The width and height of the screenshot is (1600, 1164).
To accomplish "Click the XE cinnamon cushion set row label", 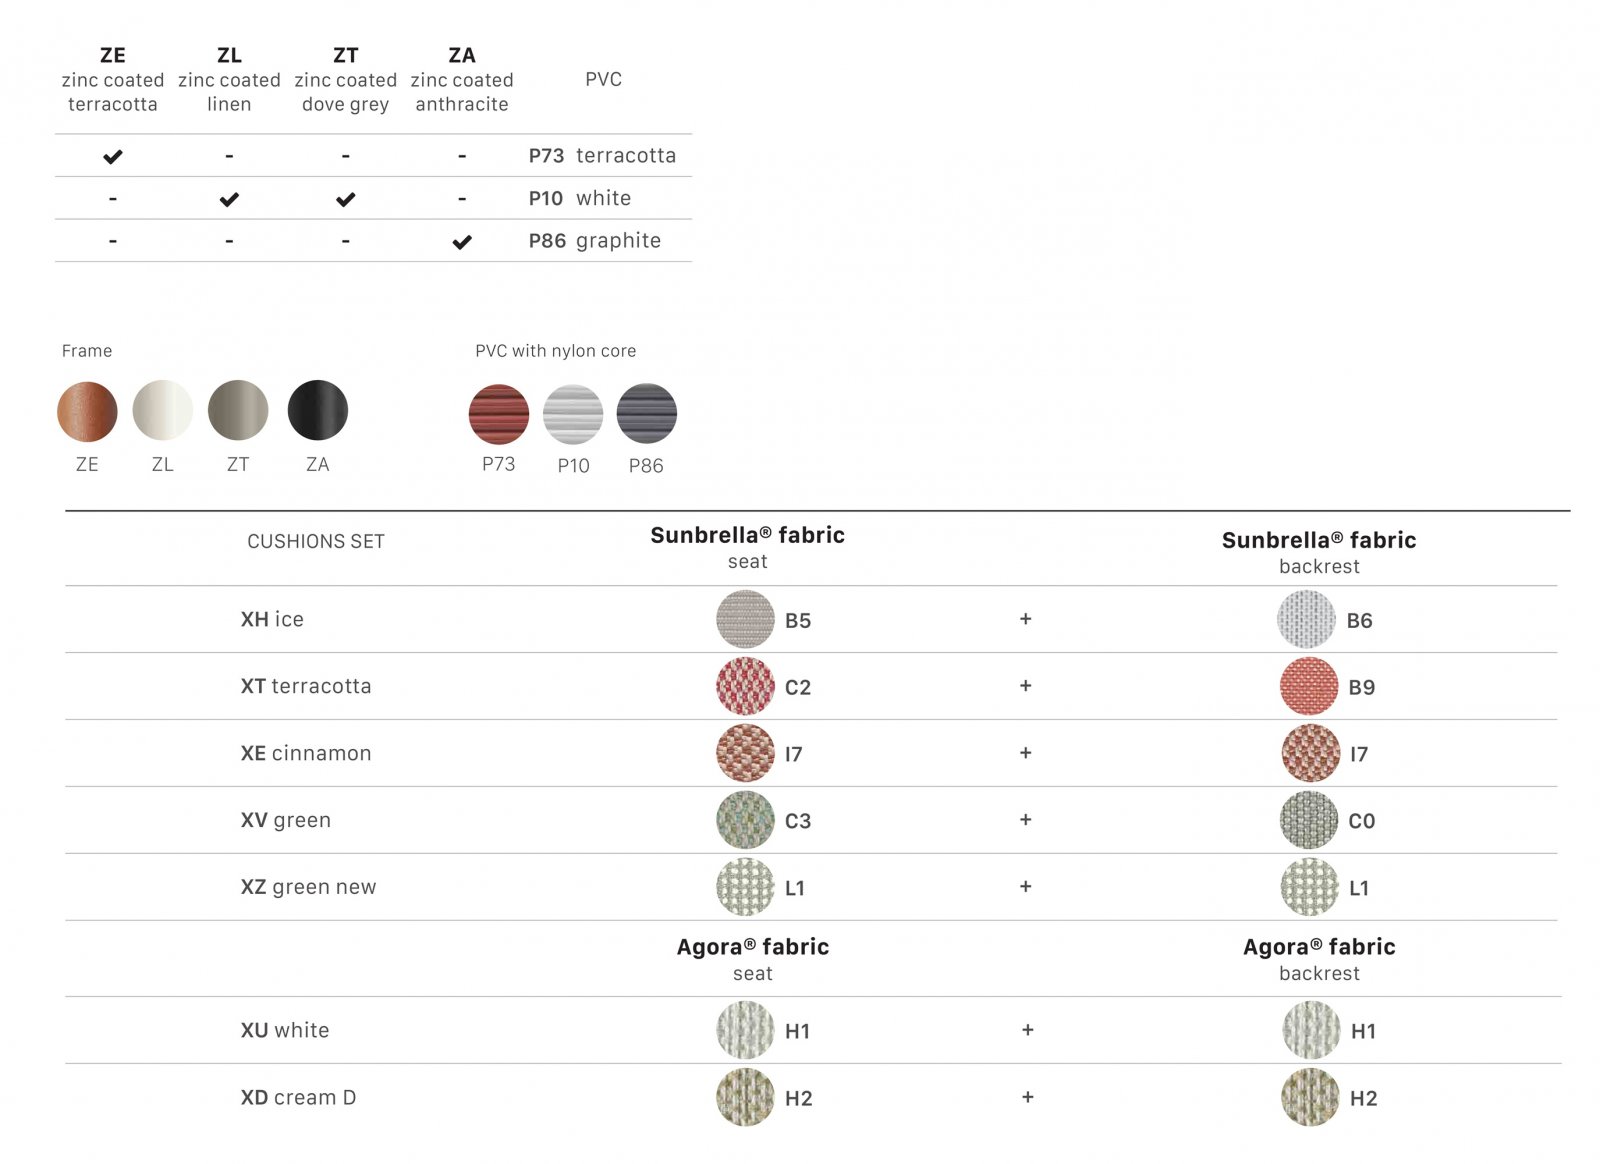I will tap(306, 753).
